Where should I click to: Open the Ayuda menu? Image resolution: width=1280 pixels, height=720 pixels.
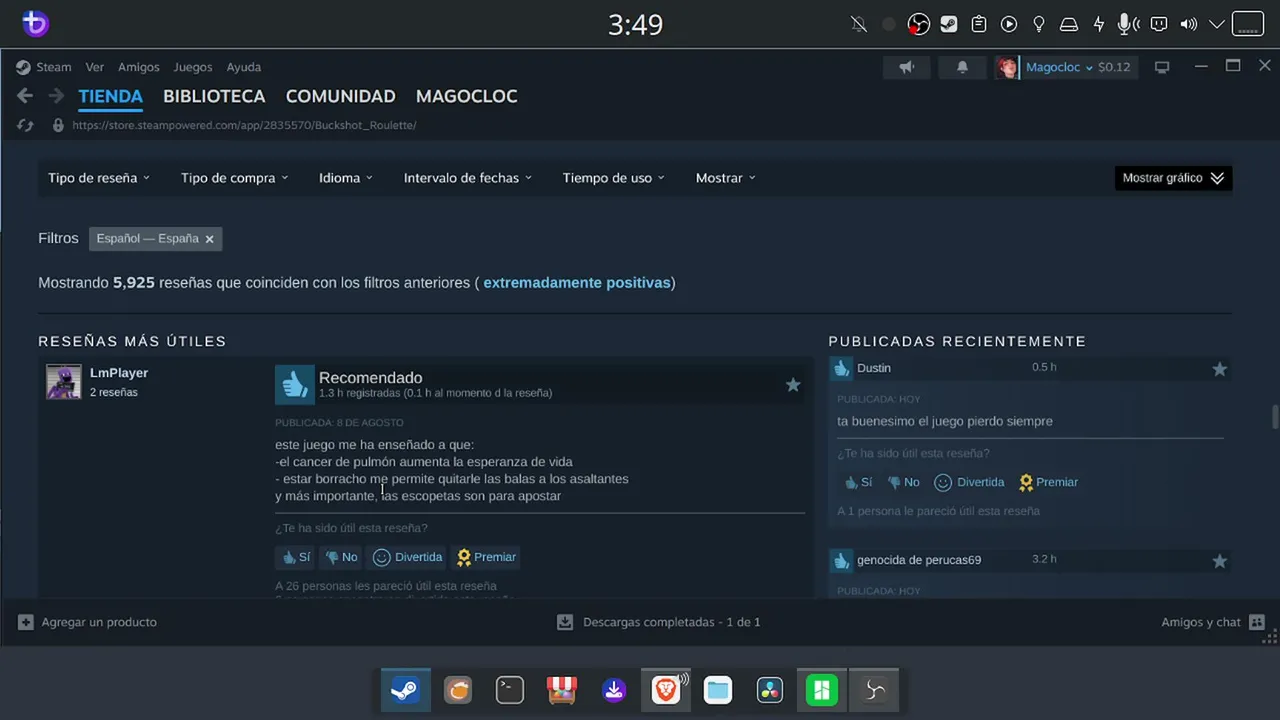click(244, 67)
